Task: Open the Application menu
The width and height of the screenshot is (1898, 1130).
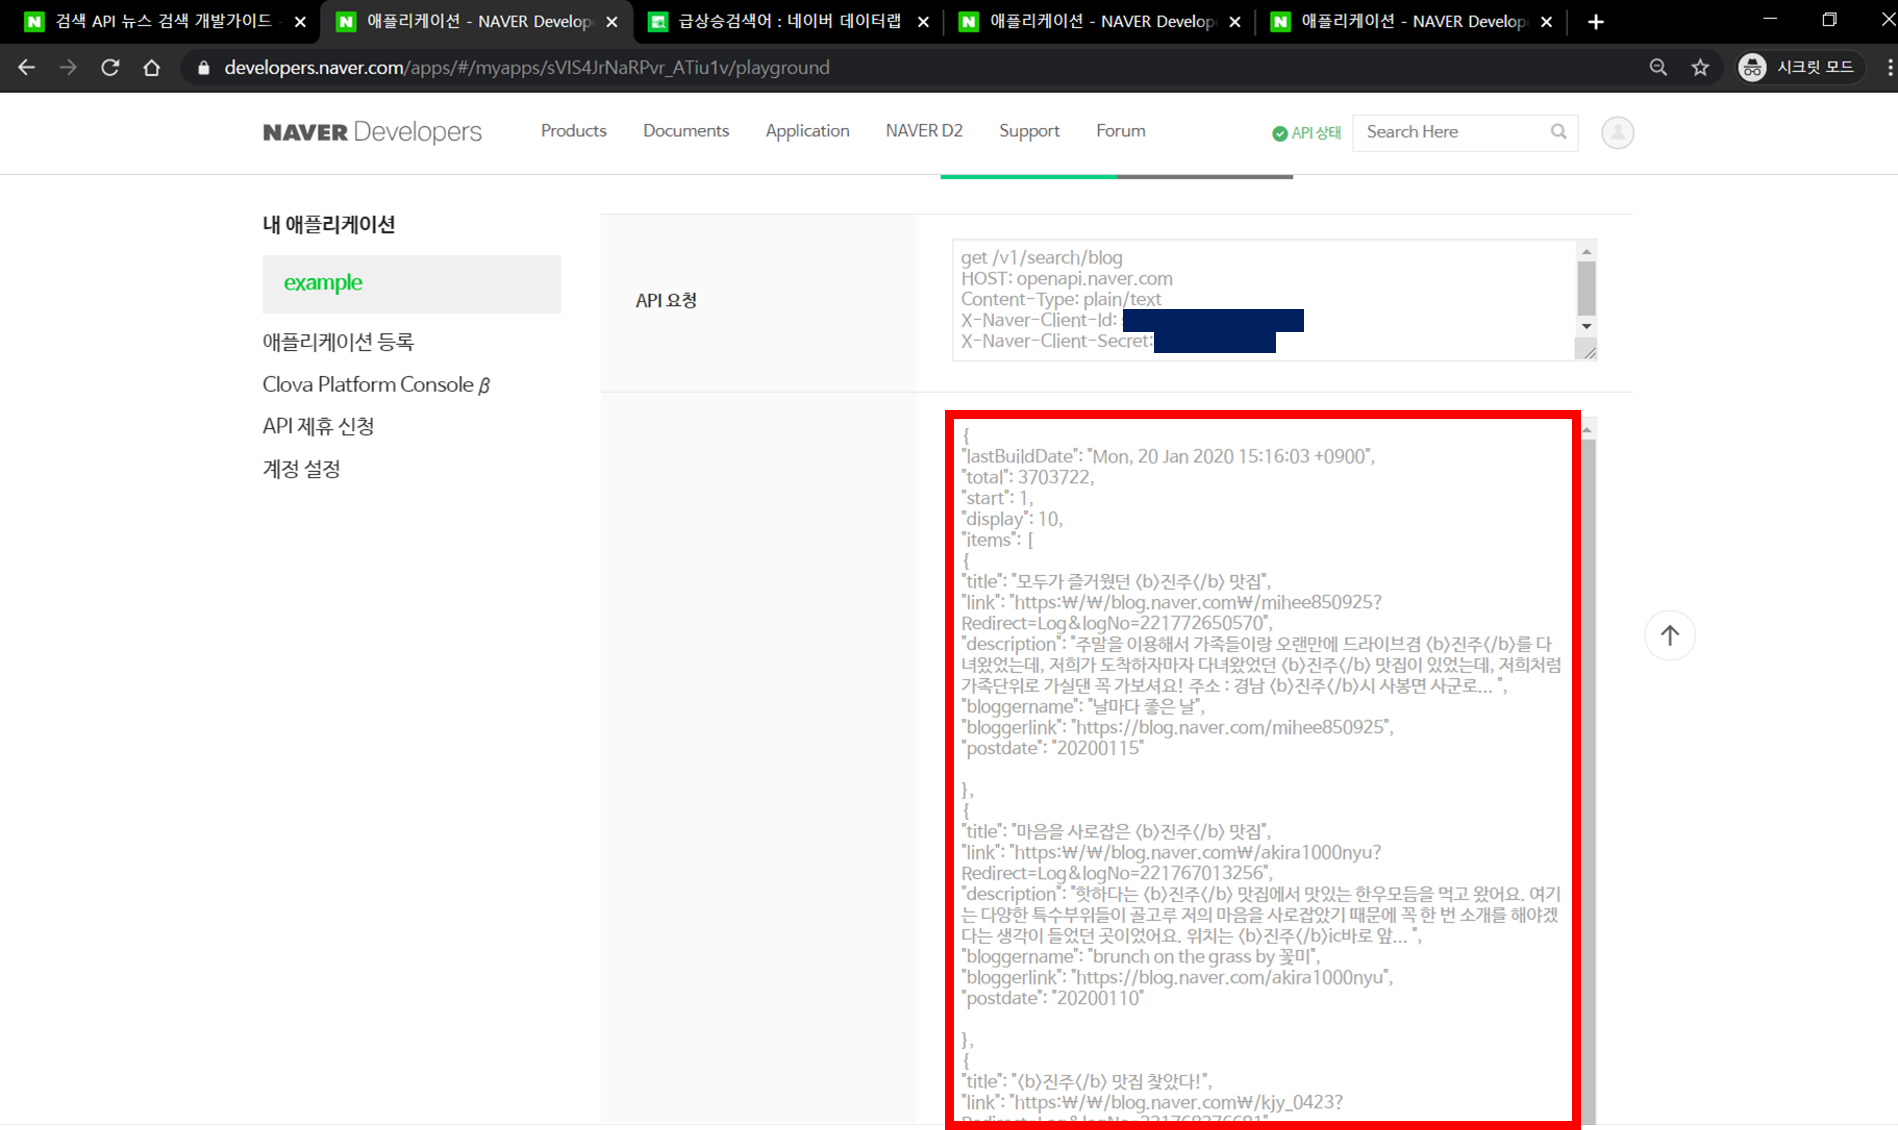Action: 807,131
